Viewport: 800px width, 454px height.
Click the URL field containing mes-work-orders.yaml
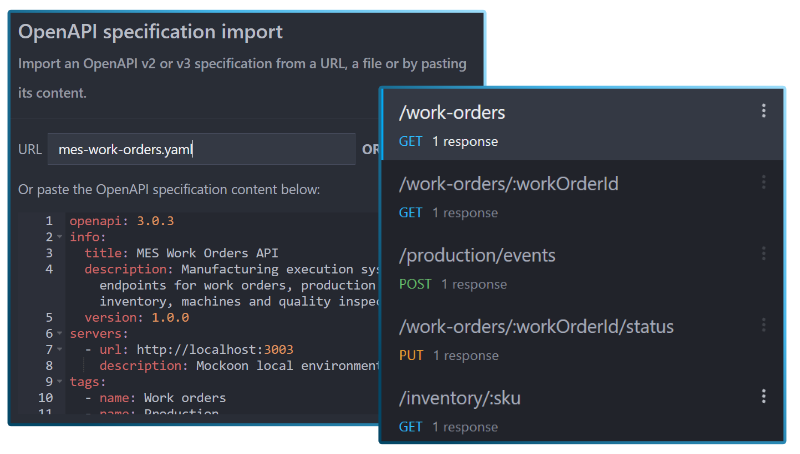coord(202,149)
